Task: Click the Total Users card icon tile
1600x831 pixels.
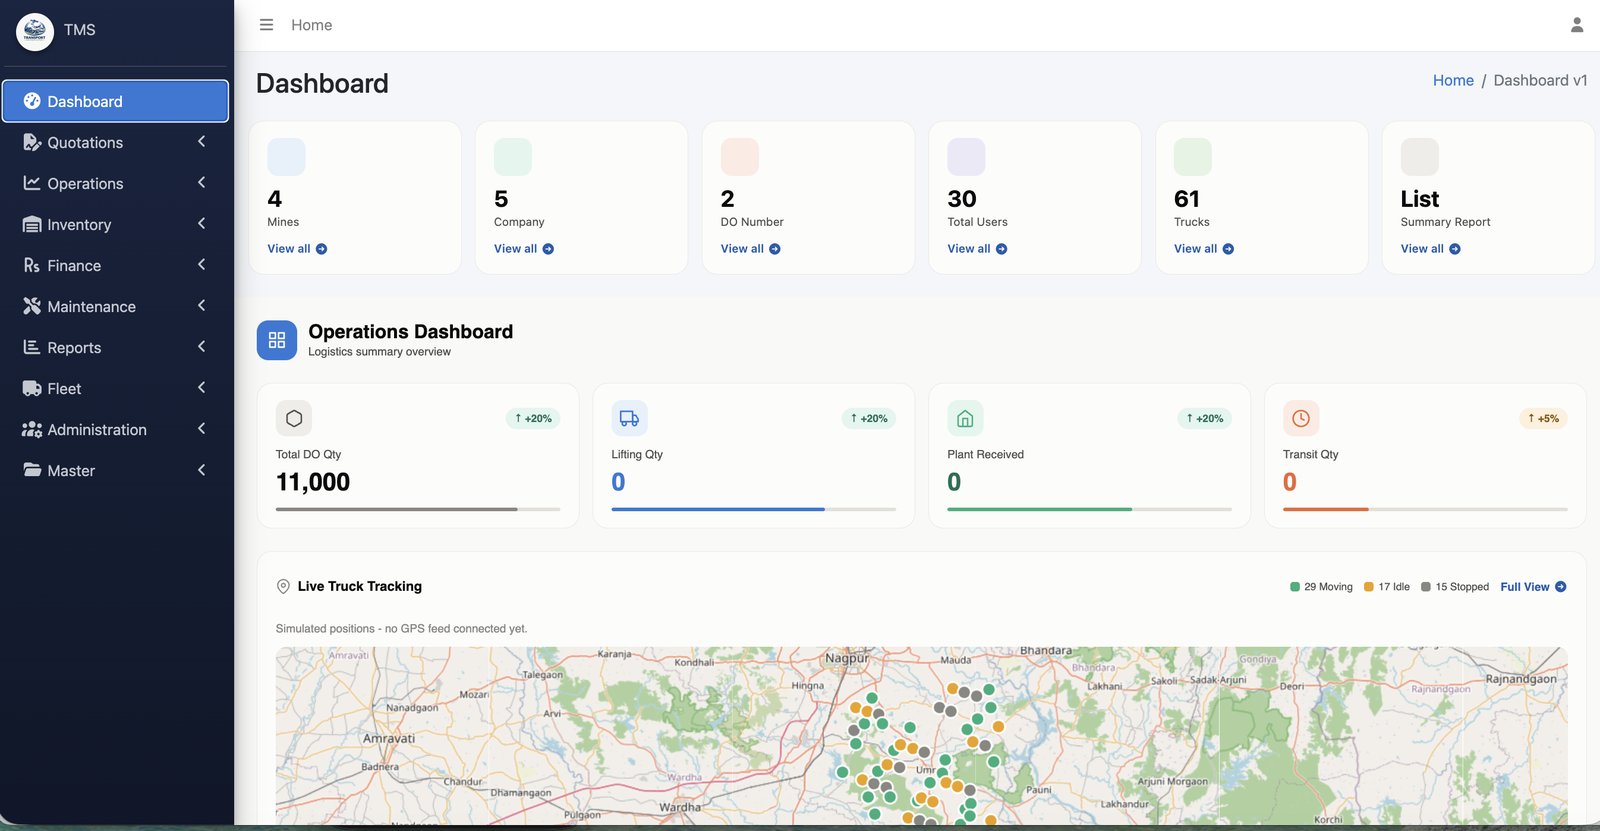Action: point(966,157)
